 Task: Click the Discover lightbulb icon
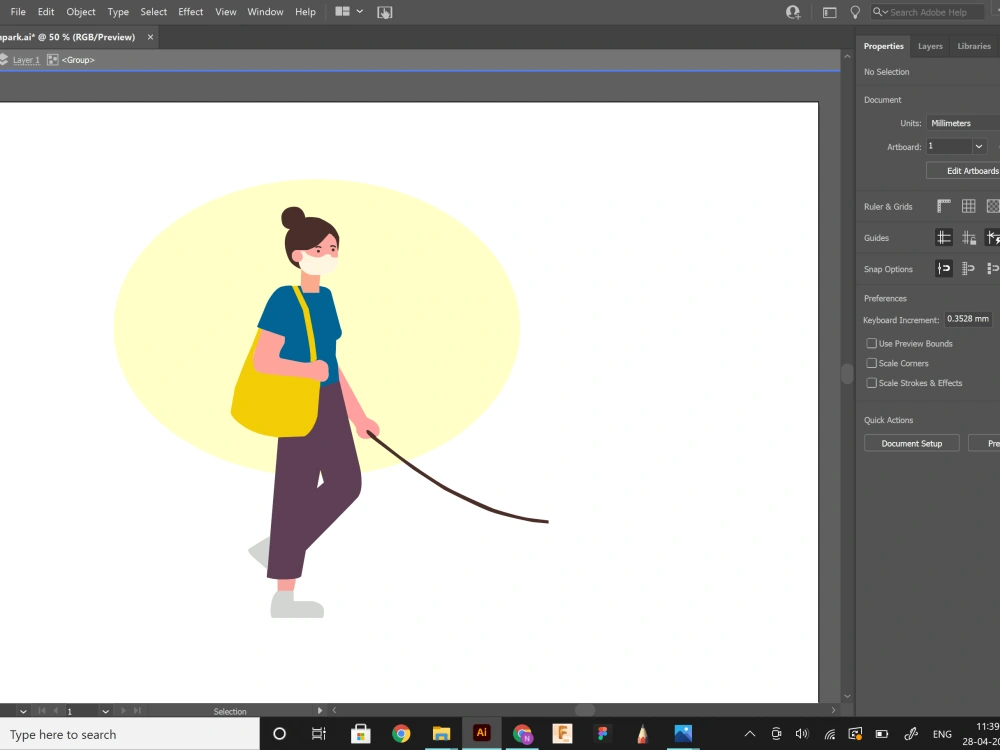coord(855,12)
